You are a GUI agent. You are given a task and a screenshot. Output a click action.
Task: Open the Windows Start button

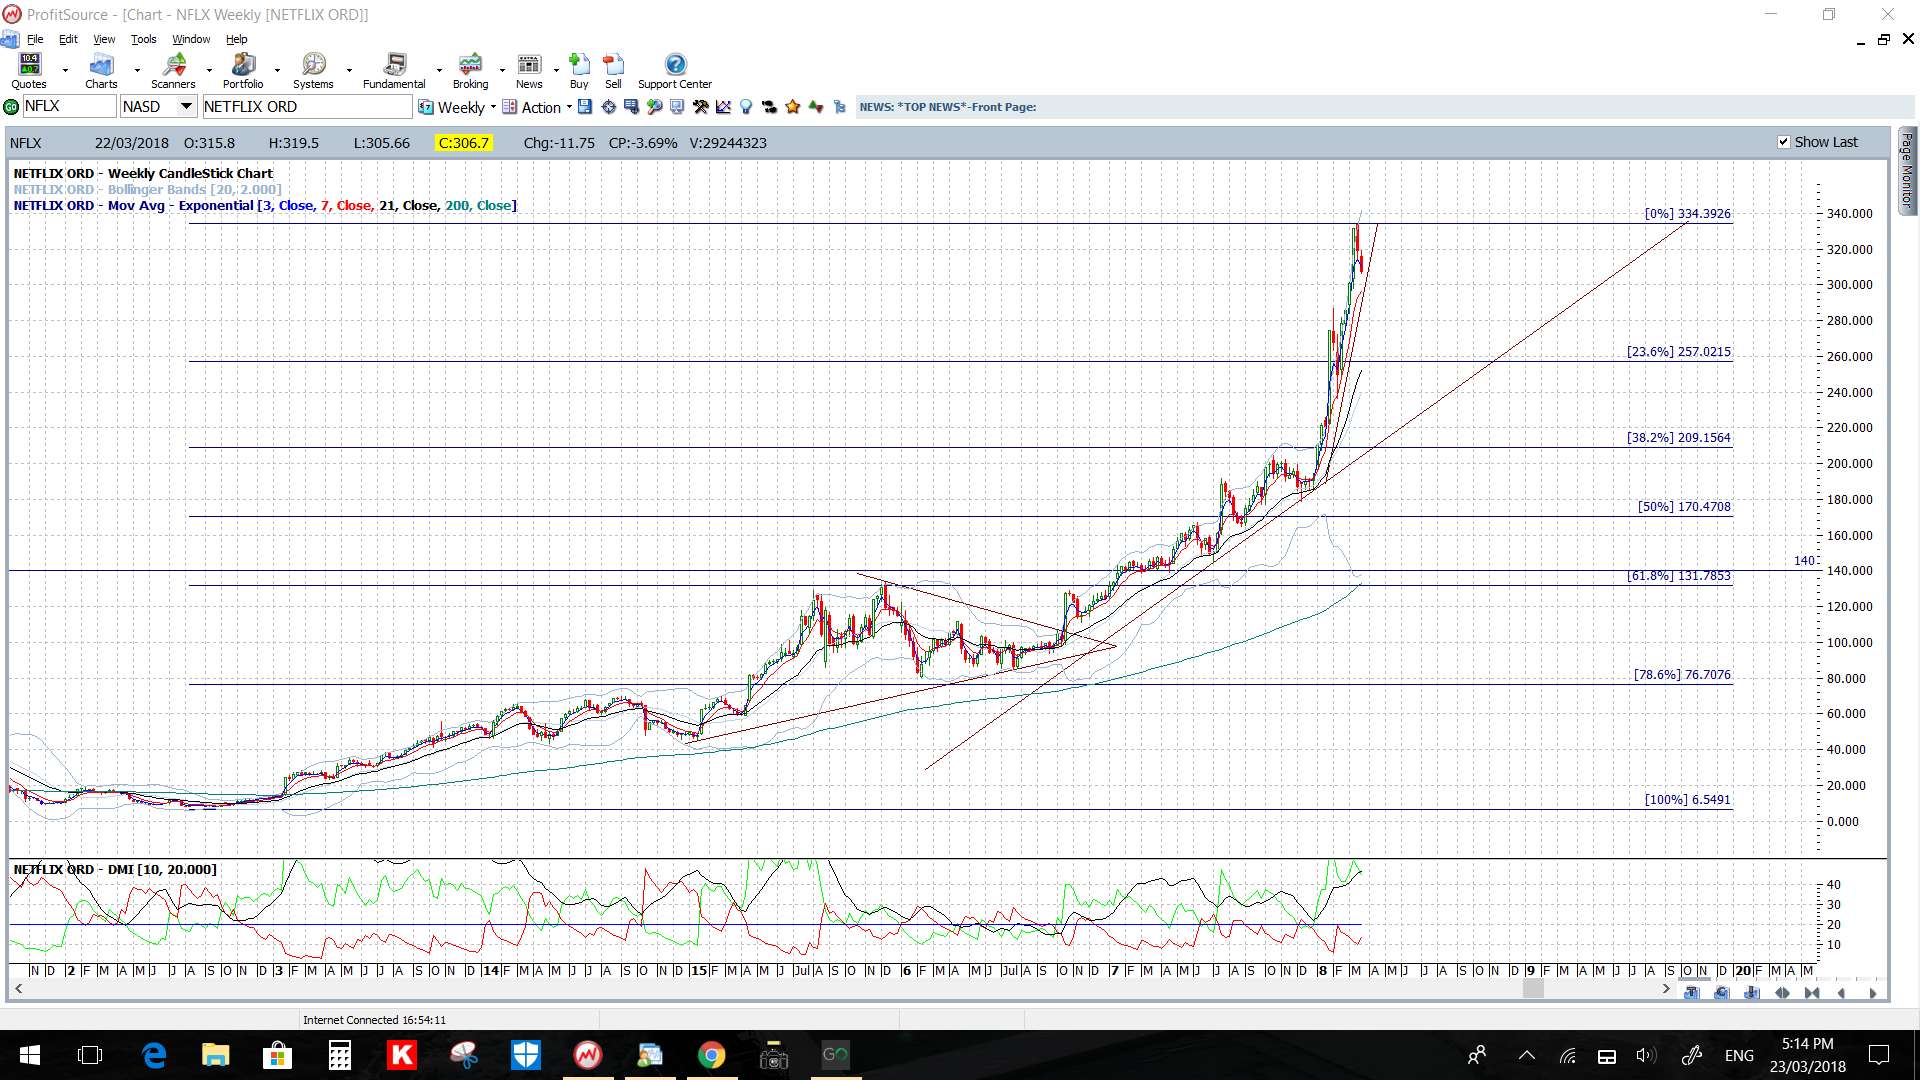(29, 1055)
